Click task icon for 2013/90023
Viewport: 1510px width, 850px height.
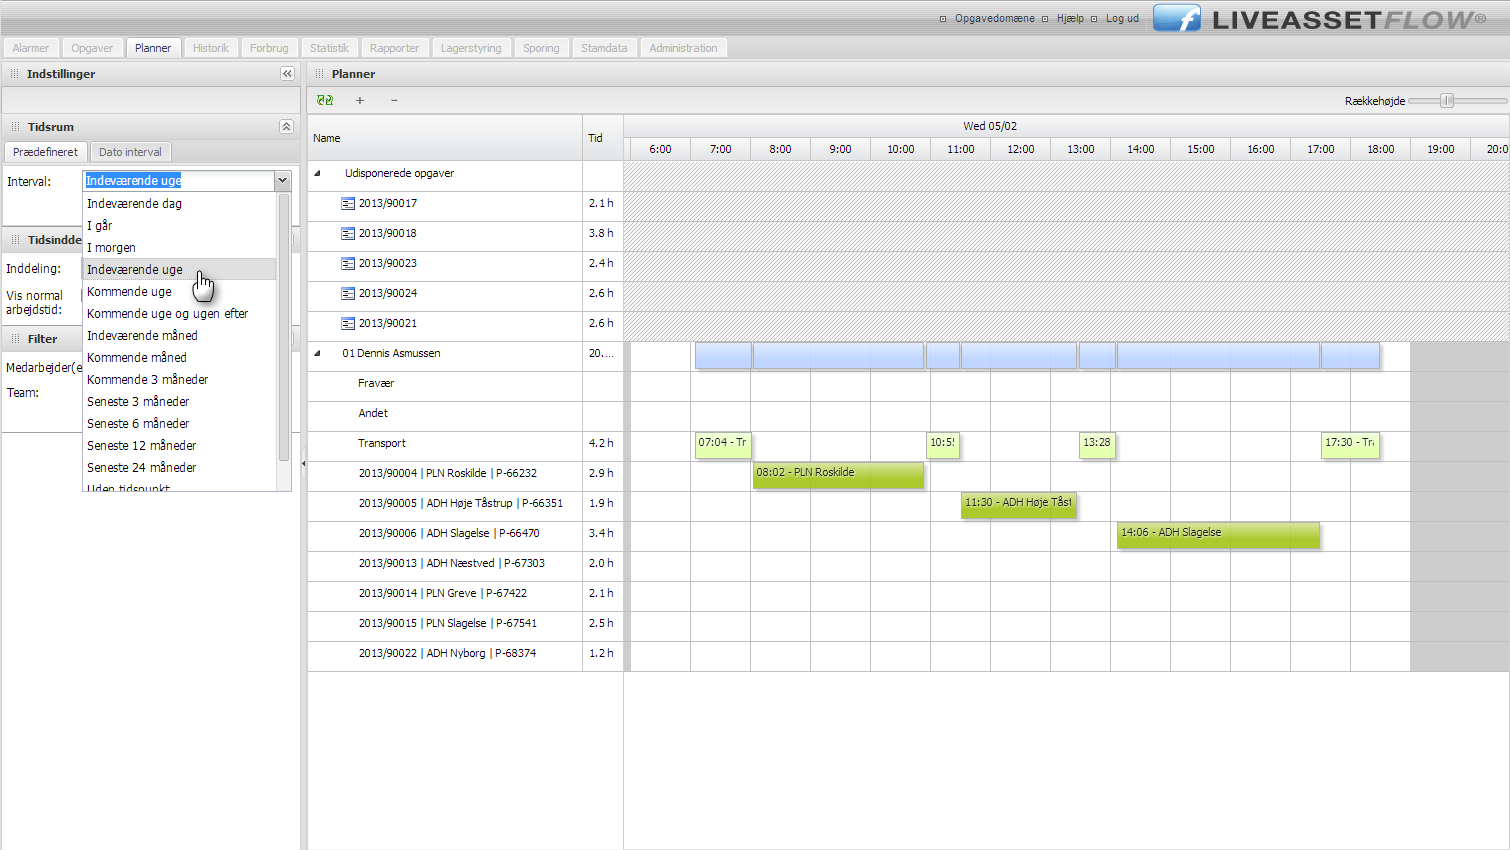click(x=348, y=264)
